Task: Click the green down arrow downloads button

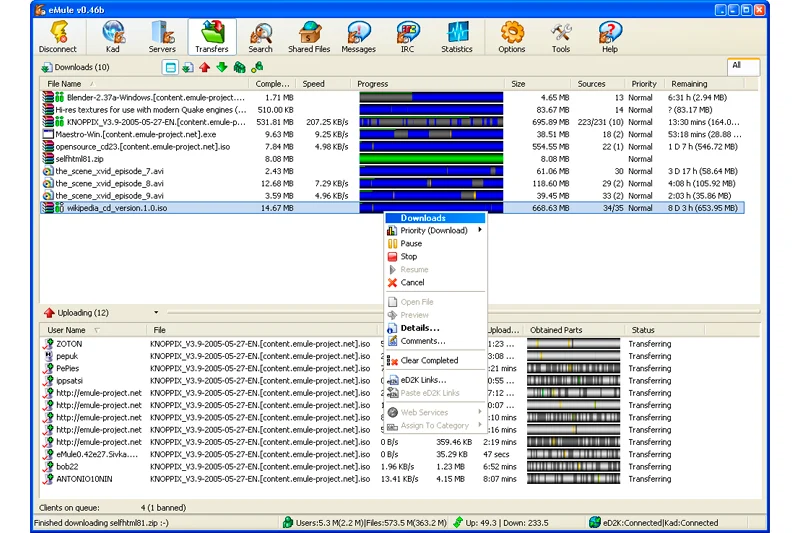Action: tap(222, 67)
